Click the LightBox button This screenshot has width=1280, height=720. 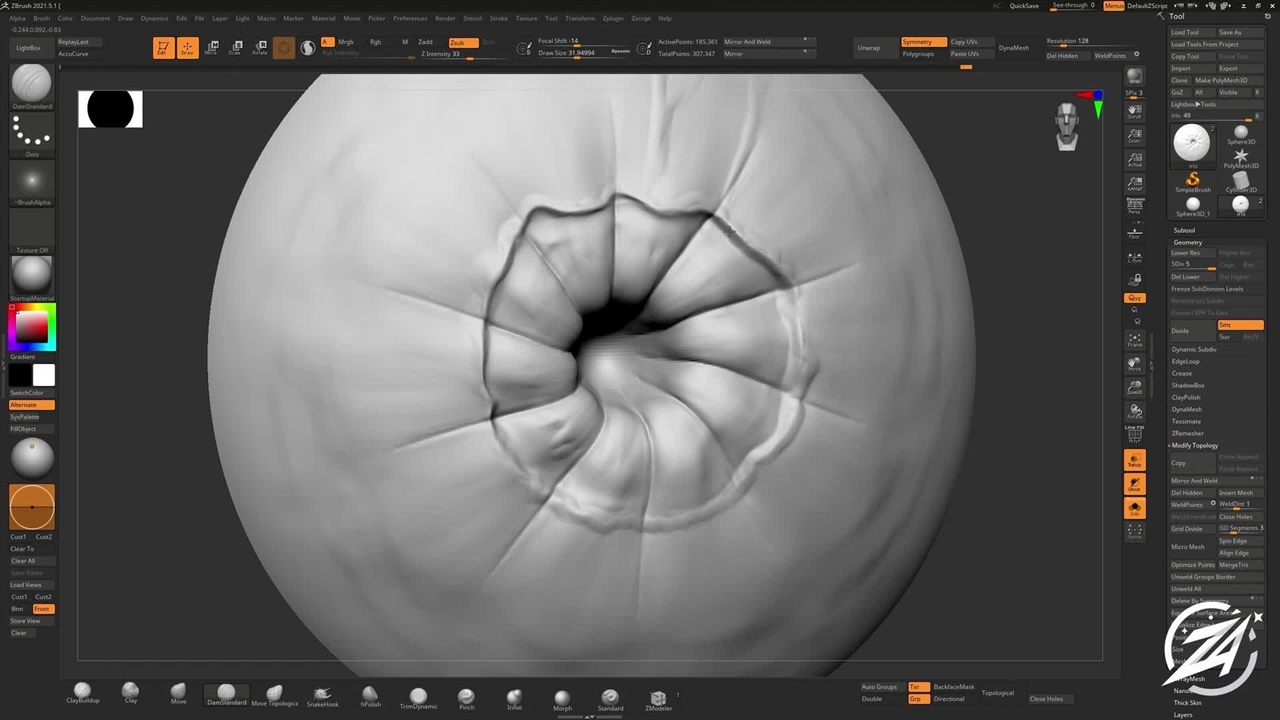point(29,48)
